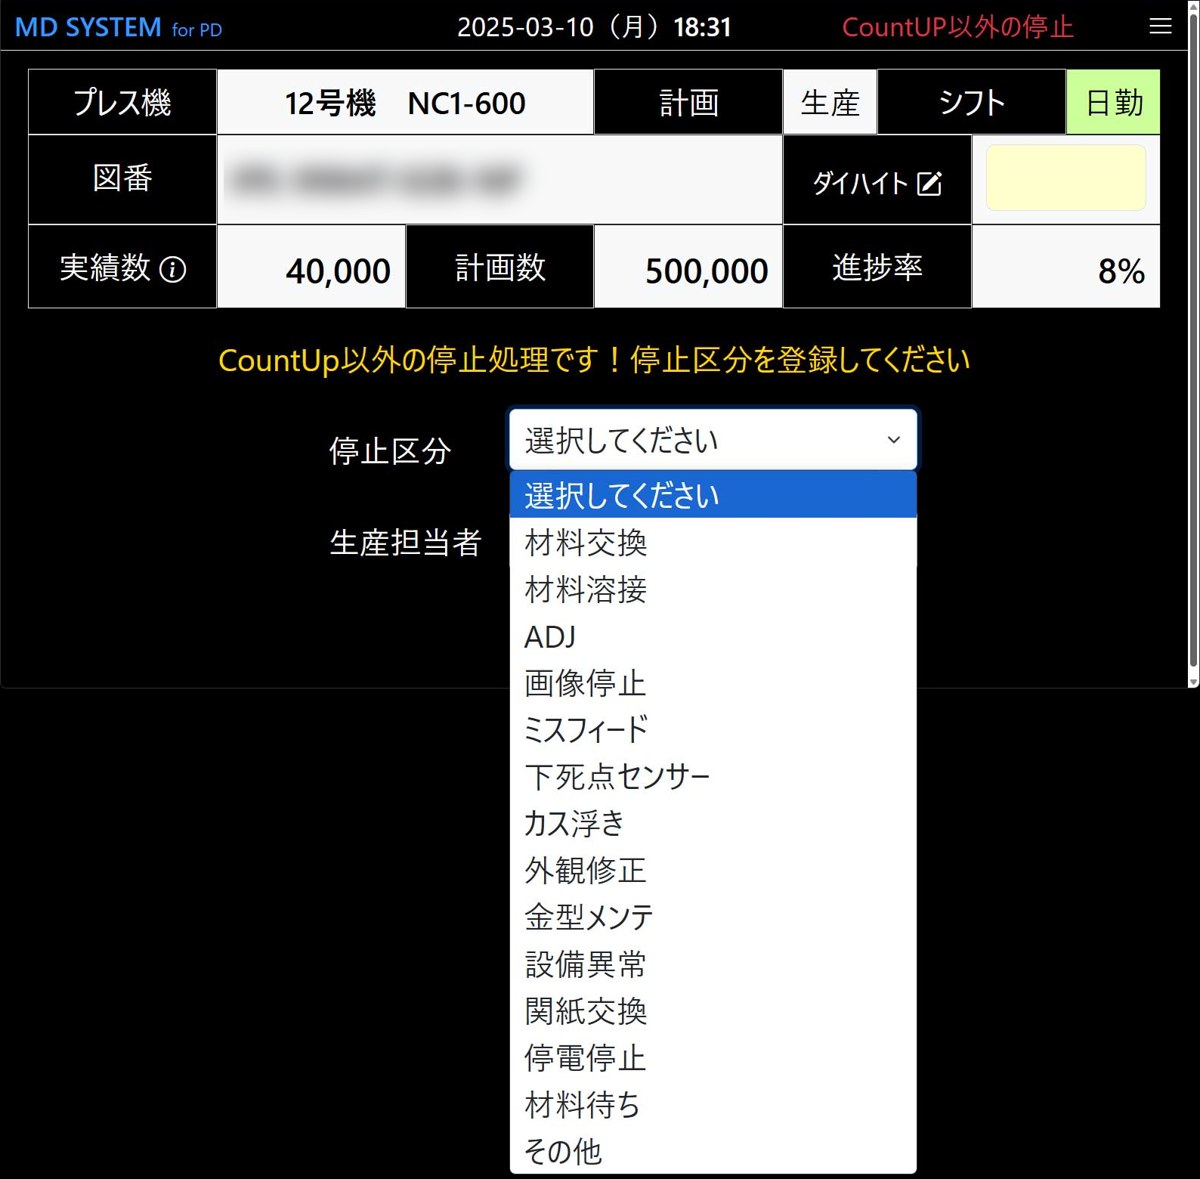Choose 材料溶接 from the stop list
The width and height of the screenshot is (1200, 1179).
[x=713, y=589]
